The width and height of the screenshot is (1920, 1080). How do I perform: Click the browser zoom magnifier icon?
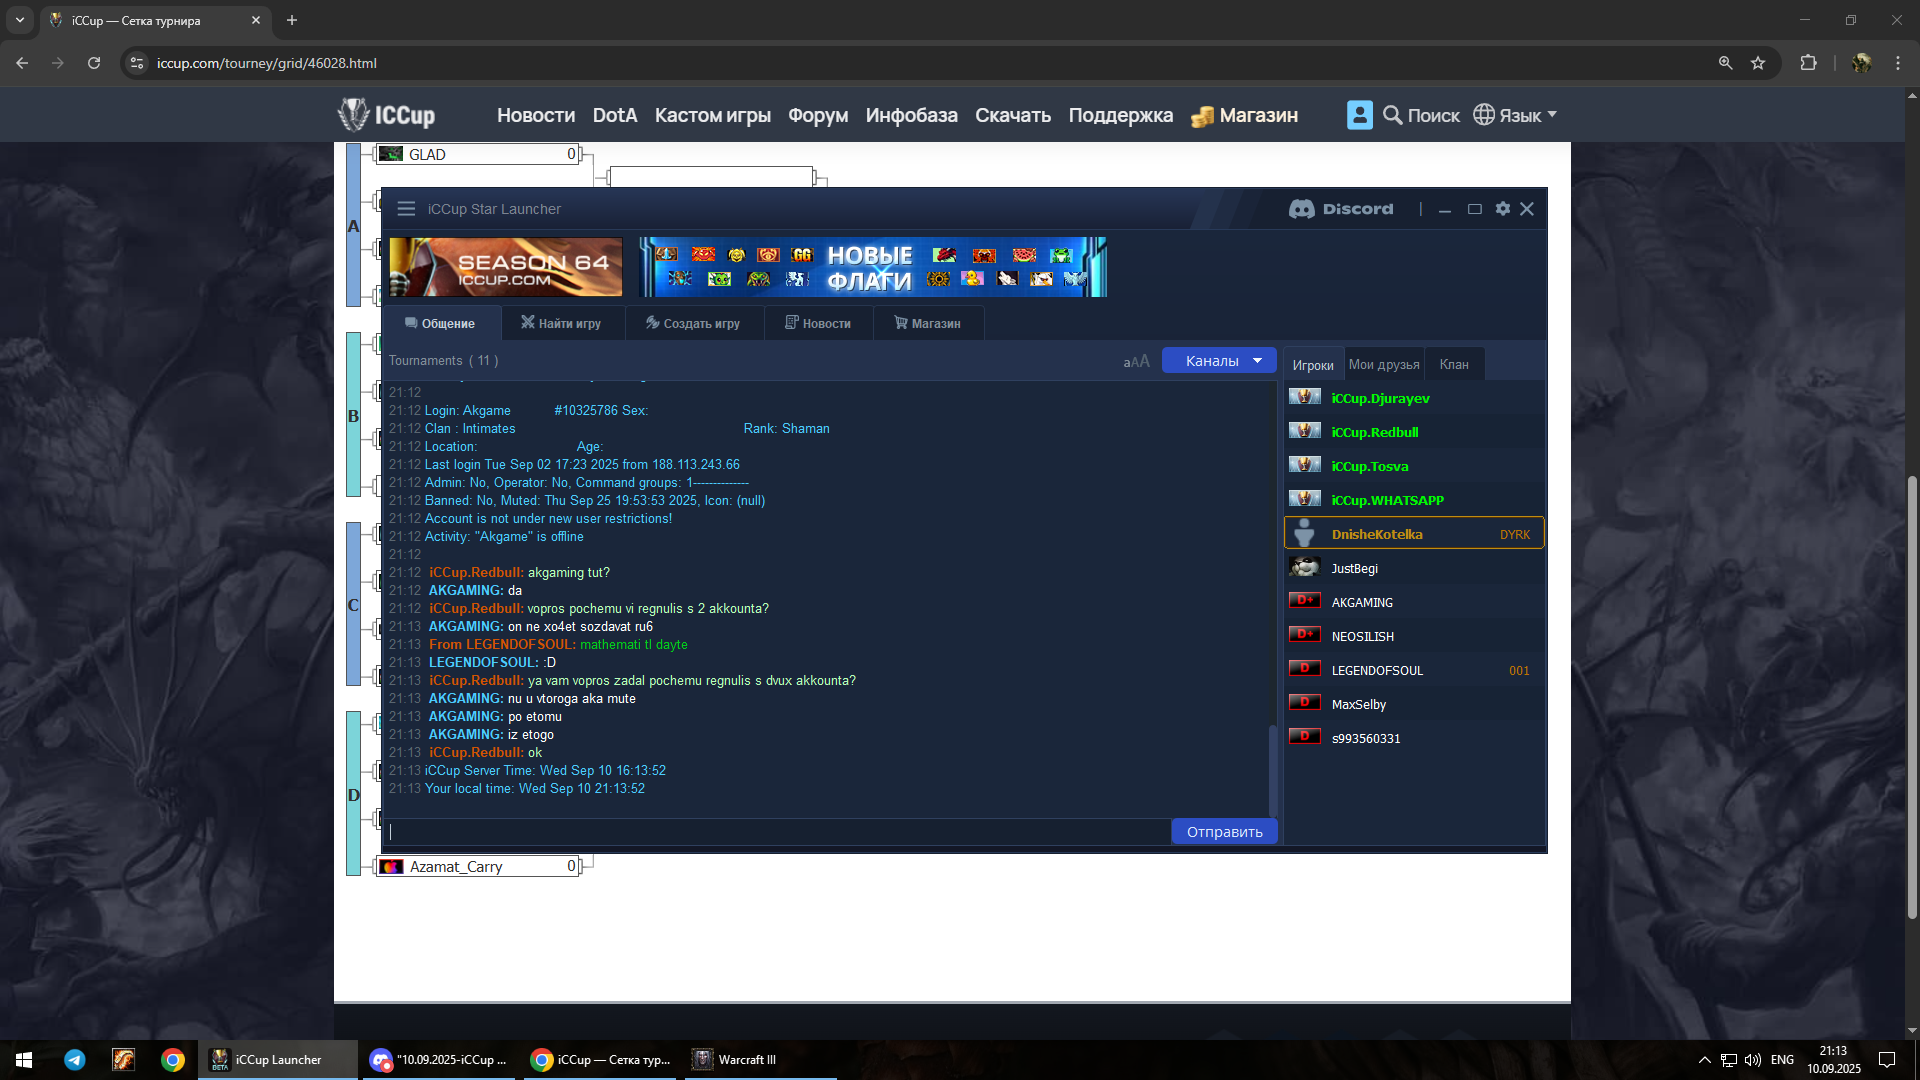click(x=1725, y=63)
